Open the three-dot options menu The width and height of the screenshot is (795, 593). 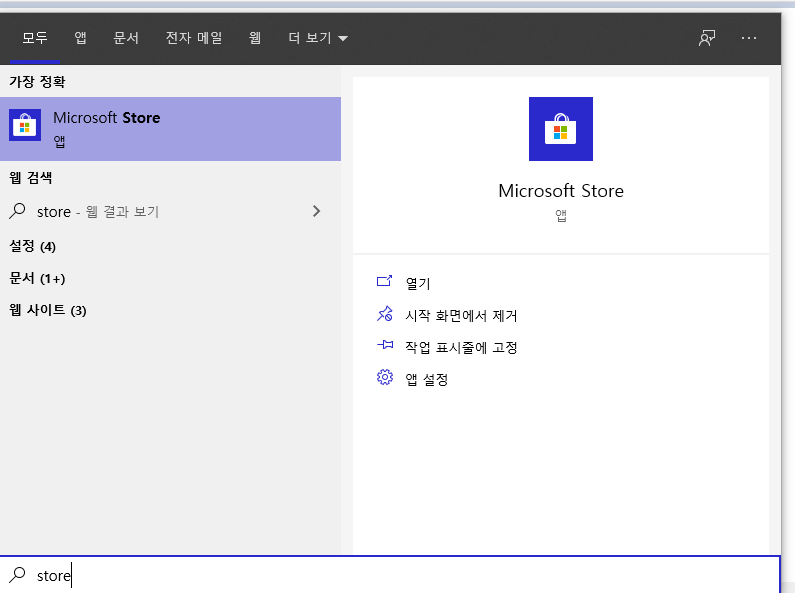tap(749, 38)
